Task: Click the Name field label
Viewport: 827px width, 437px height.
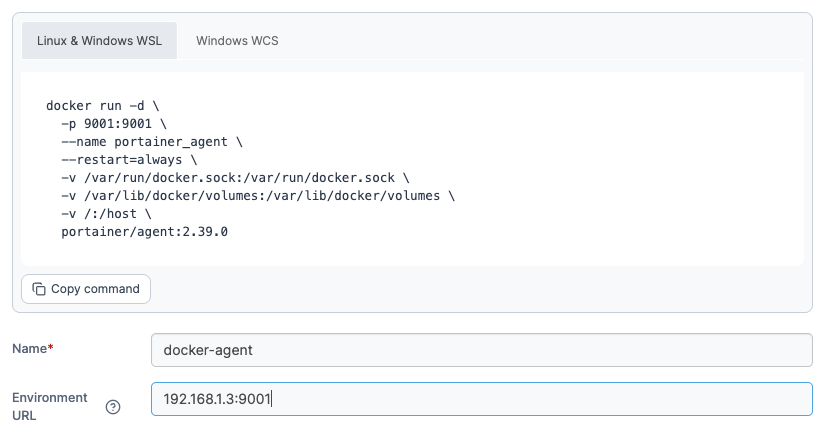Action: click(x=30, y=348)
